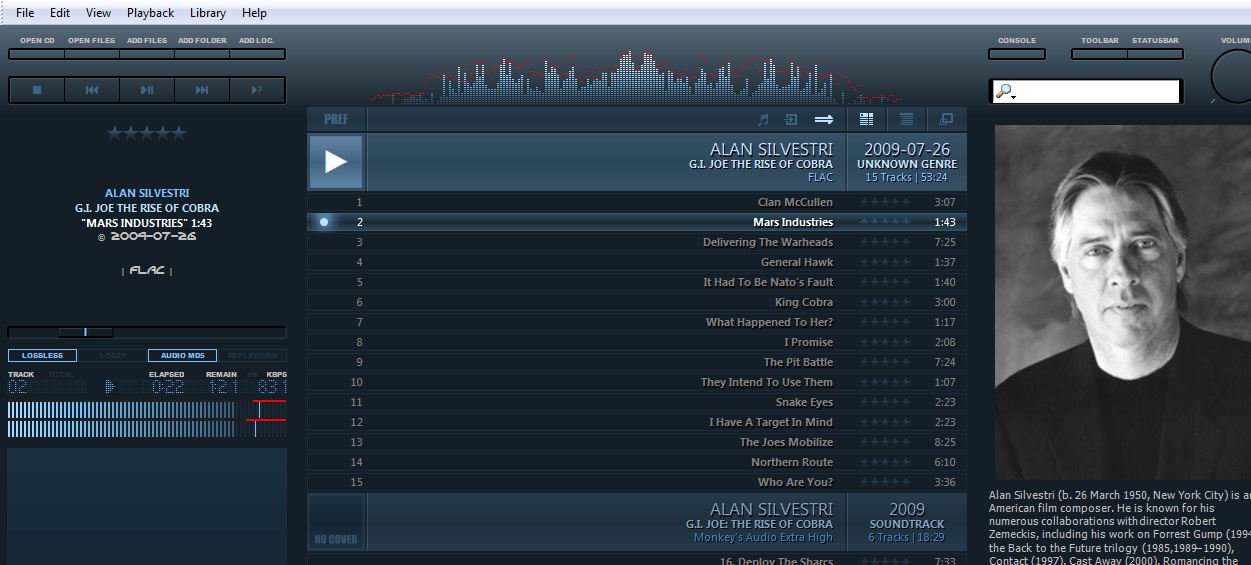Select track It Had To Be Nato's Fault

tap(637, 282)
